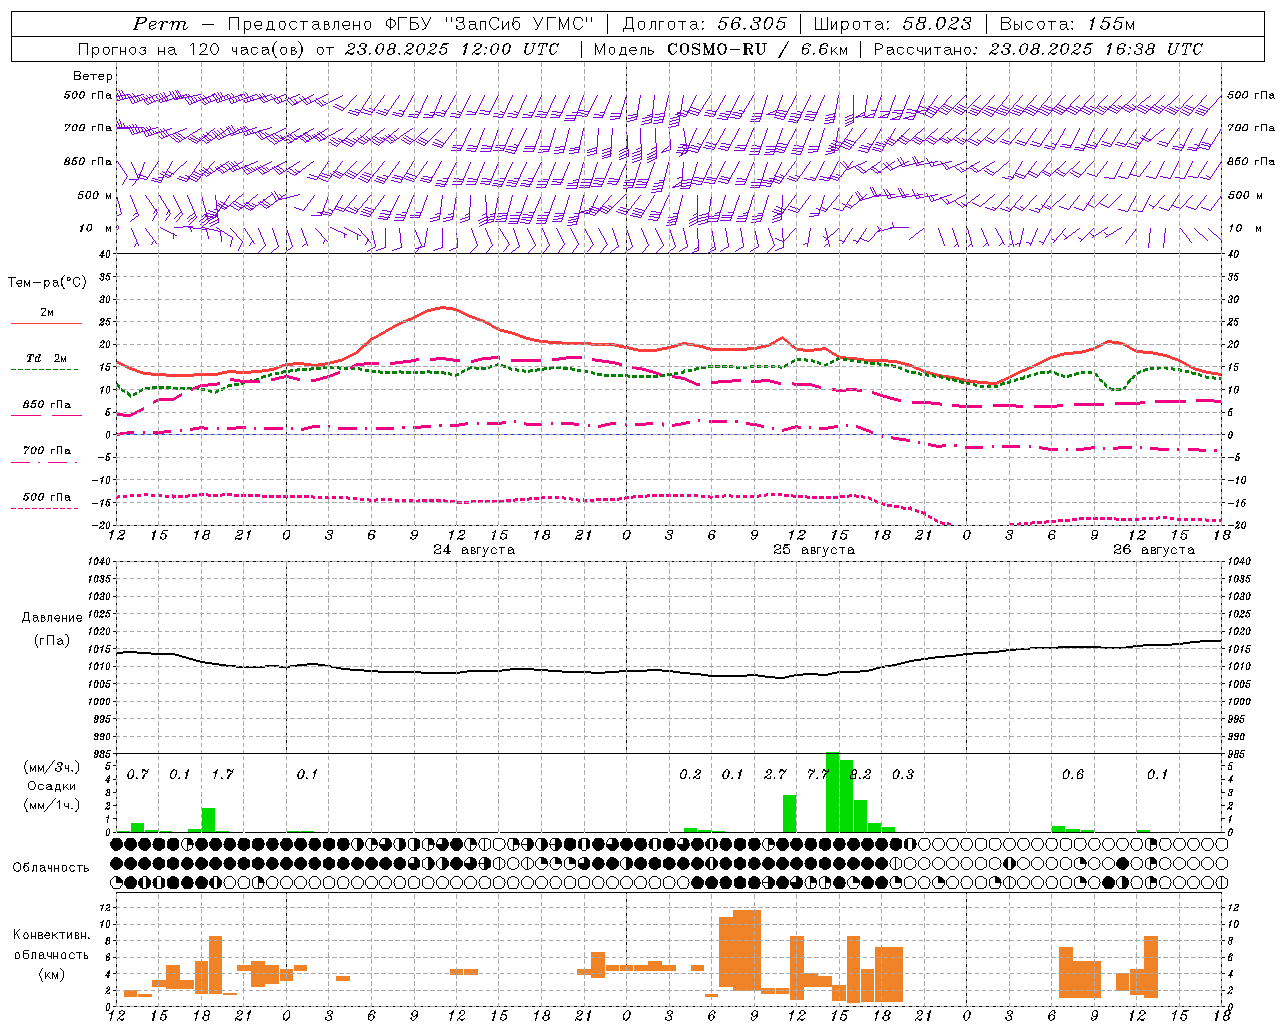
Task: Click "(гПа)" unit label below Давление
Action: coord(52,640)
